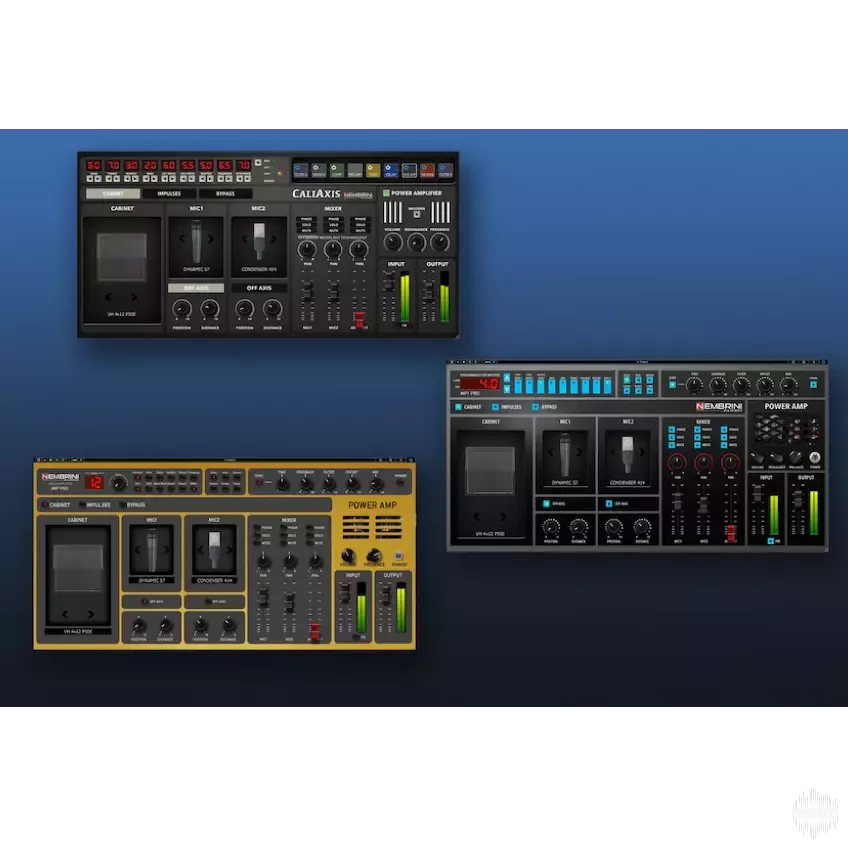Select next MIC1 microphone in CaliAxis
The image size is (848, 848).
point(211,238)
